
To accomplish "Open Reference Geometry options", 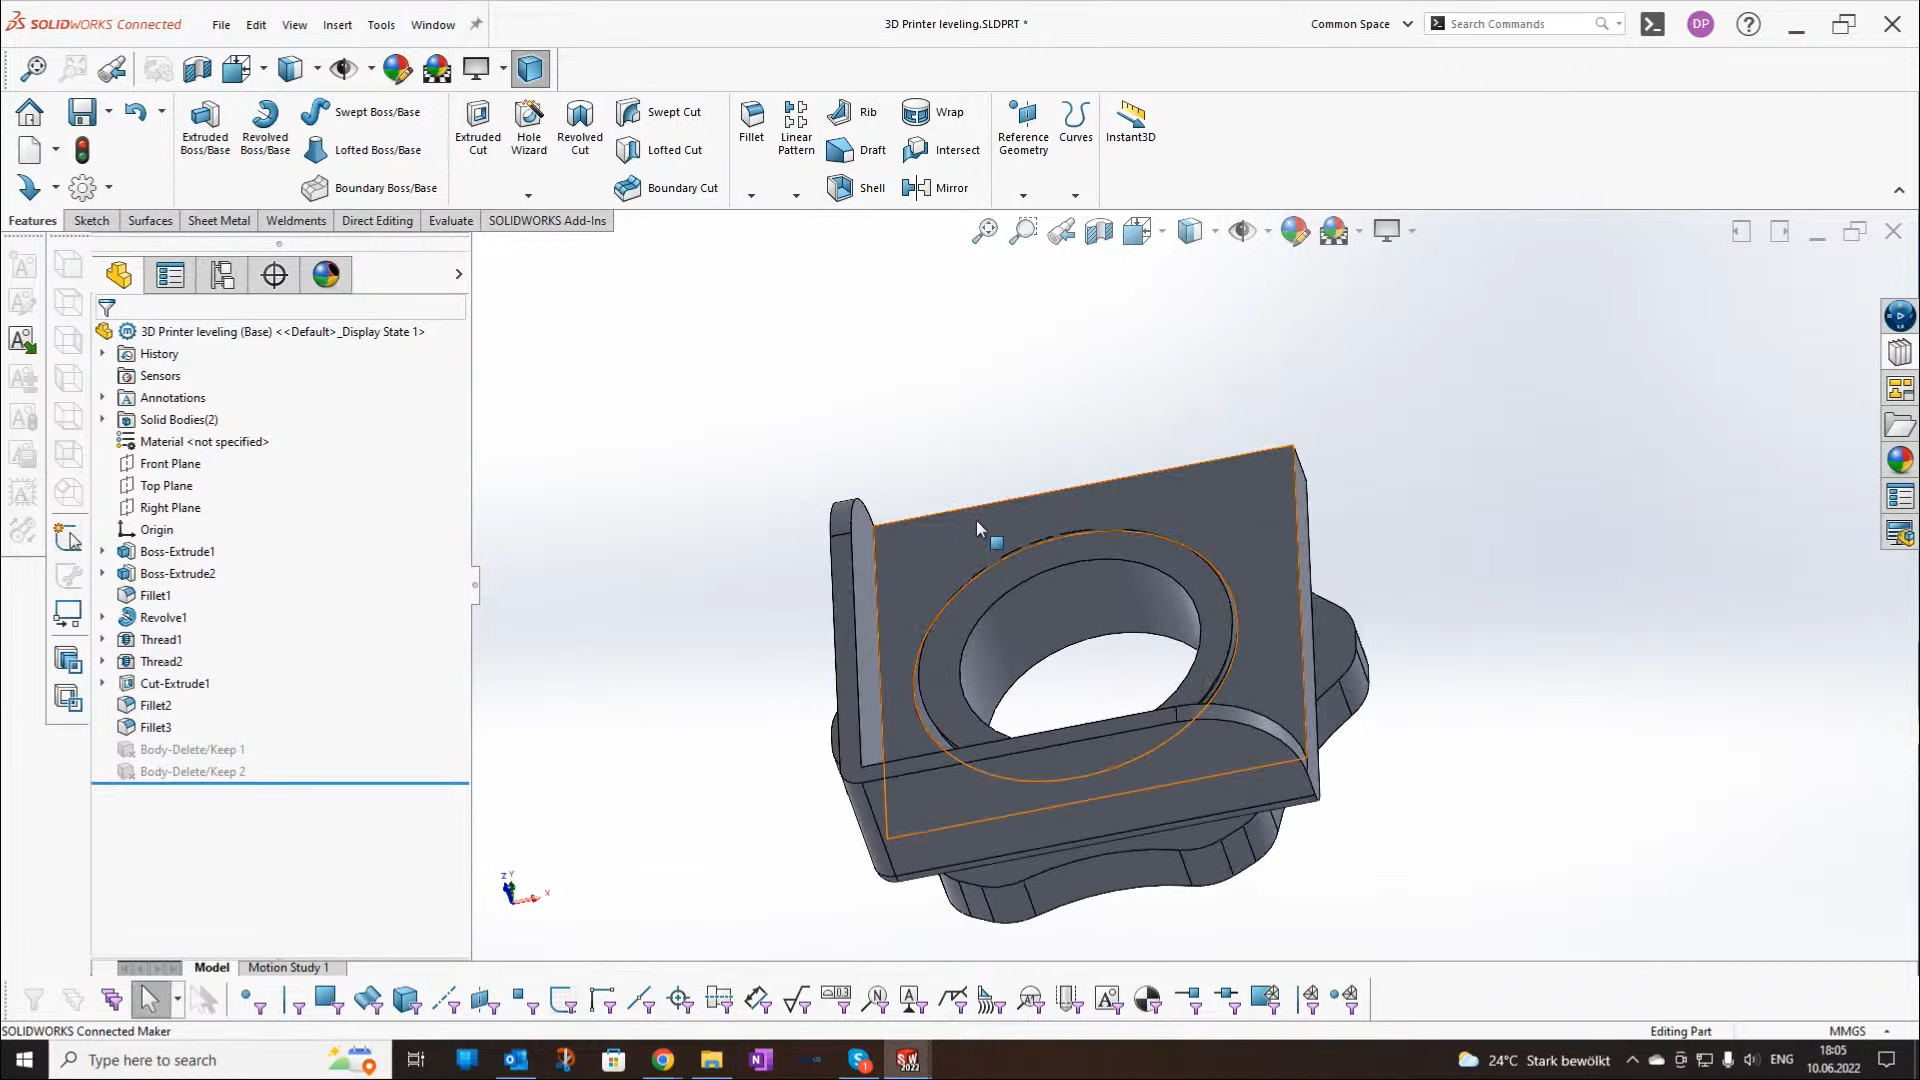I will click(1022, 127).
